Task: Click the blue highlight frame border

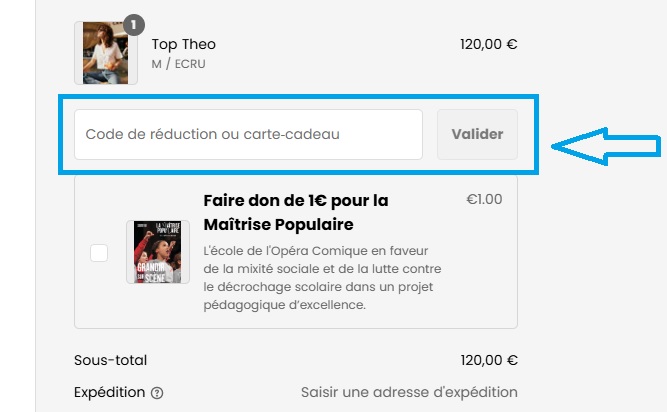Action: 298,97
